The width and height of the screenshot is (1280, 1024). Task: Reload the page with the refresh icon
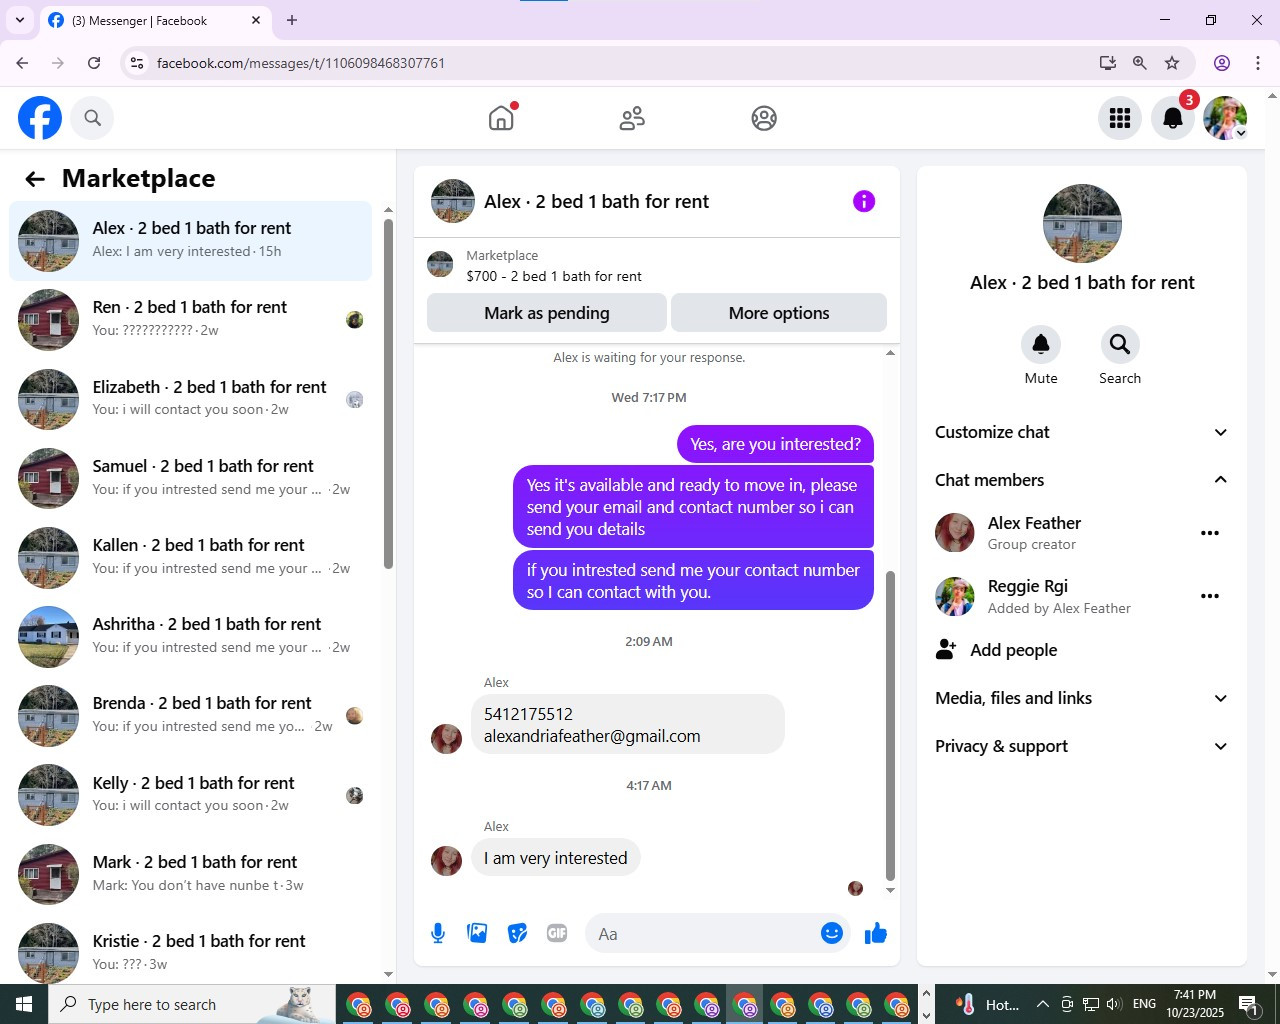(x=94, y=63)
